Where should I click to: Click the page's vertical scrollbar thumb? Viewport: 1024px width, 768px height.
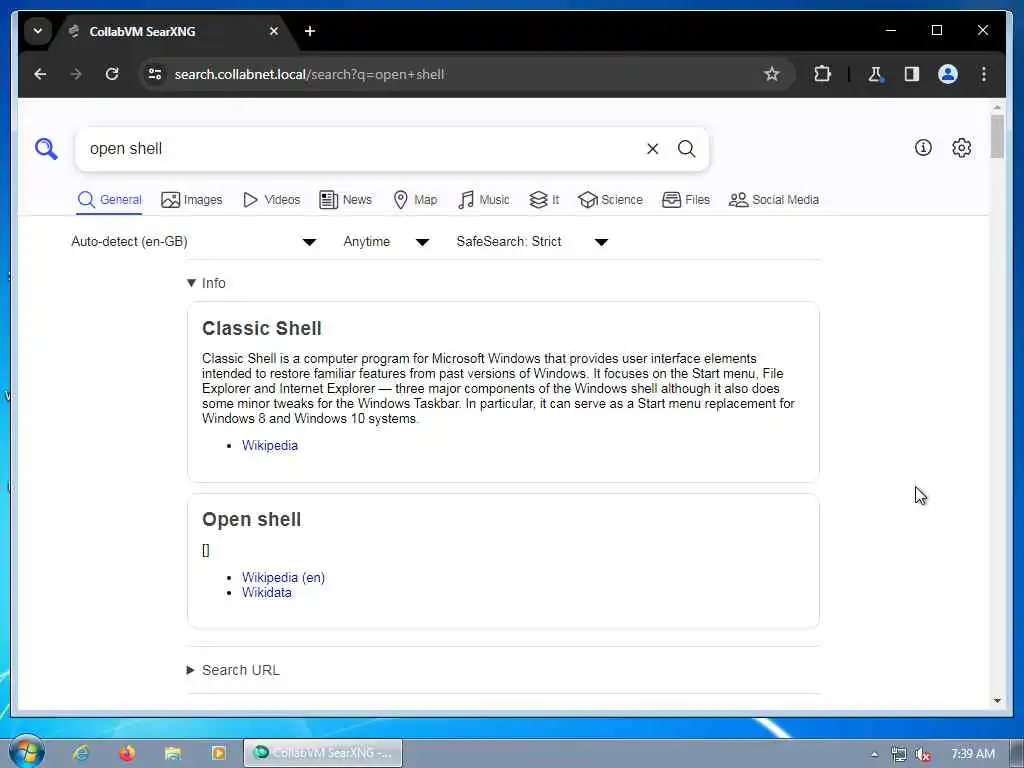[997, 136]
